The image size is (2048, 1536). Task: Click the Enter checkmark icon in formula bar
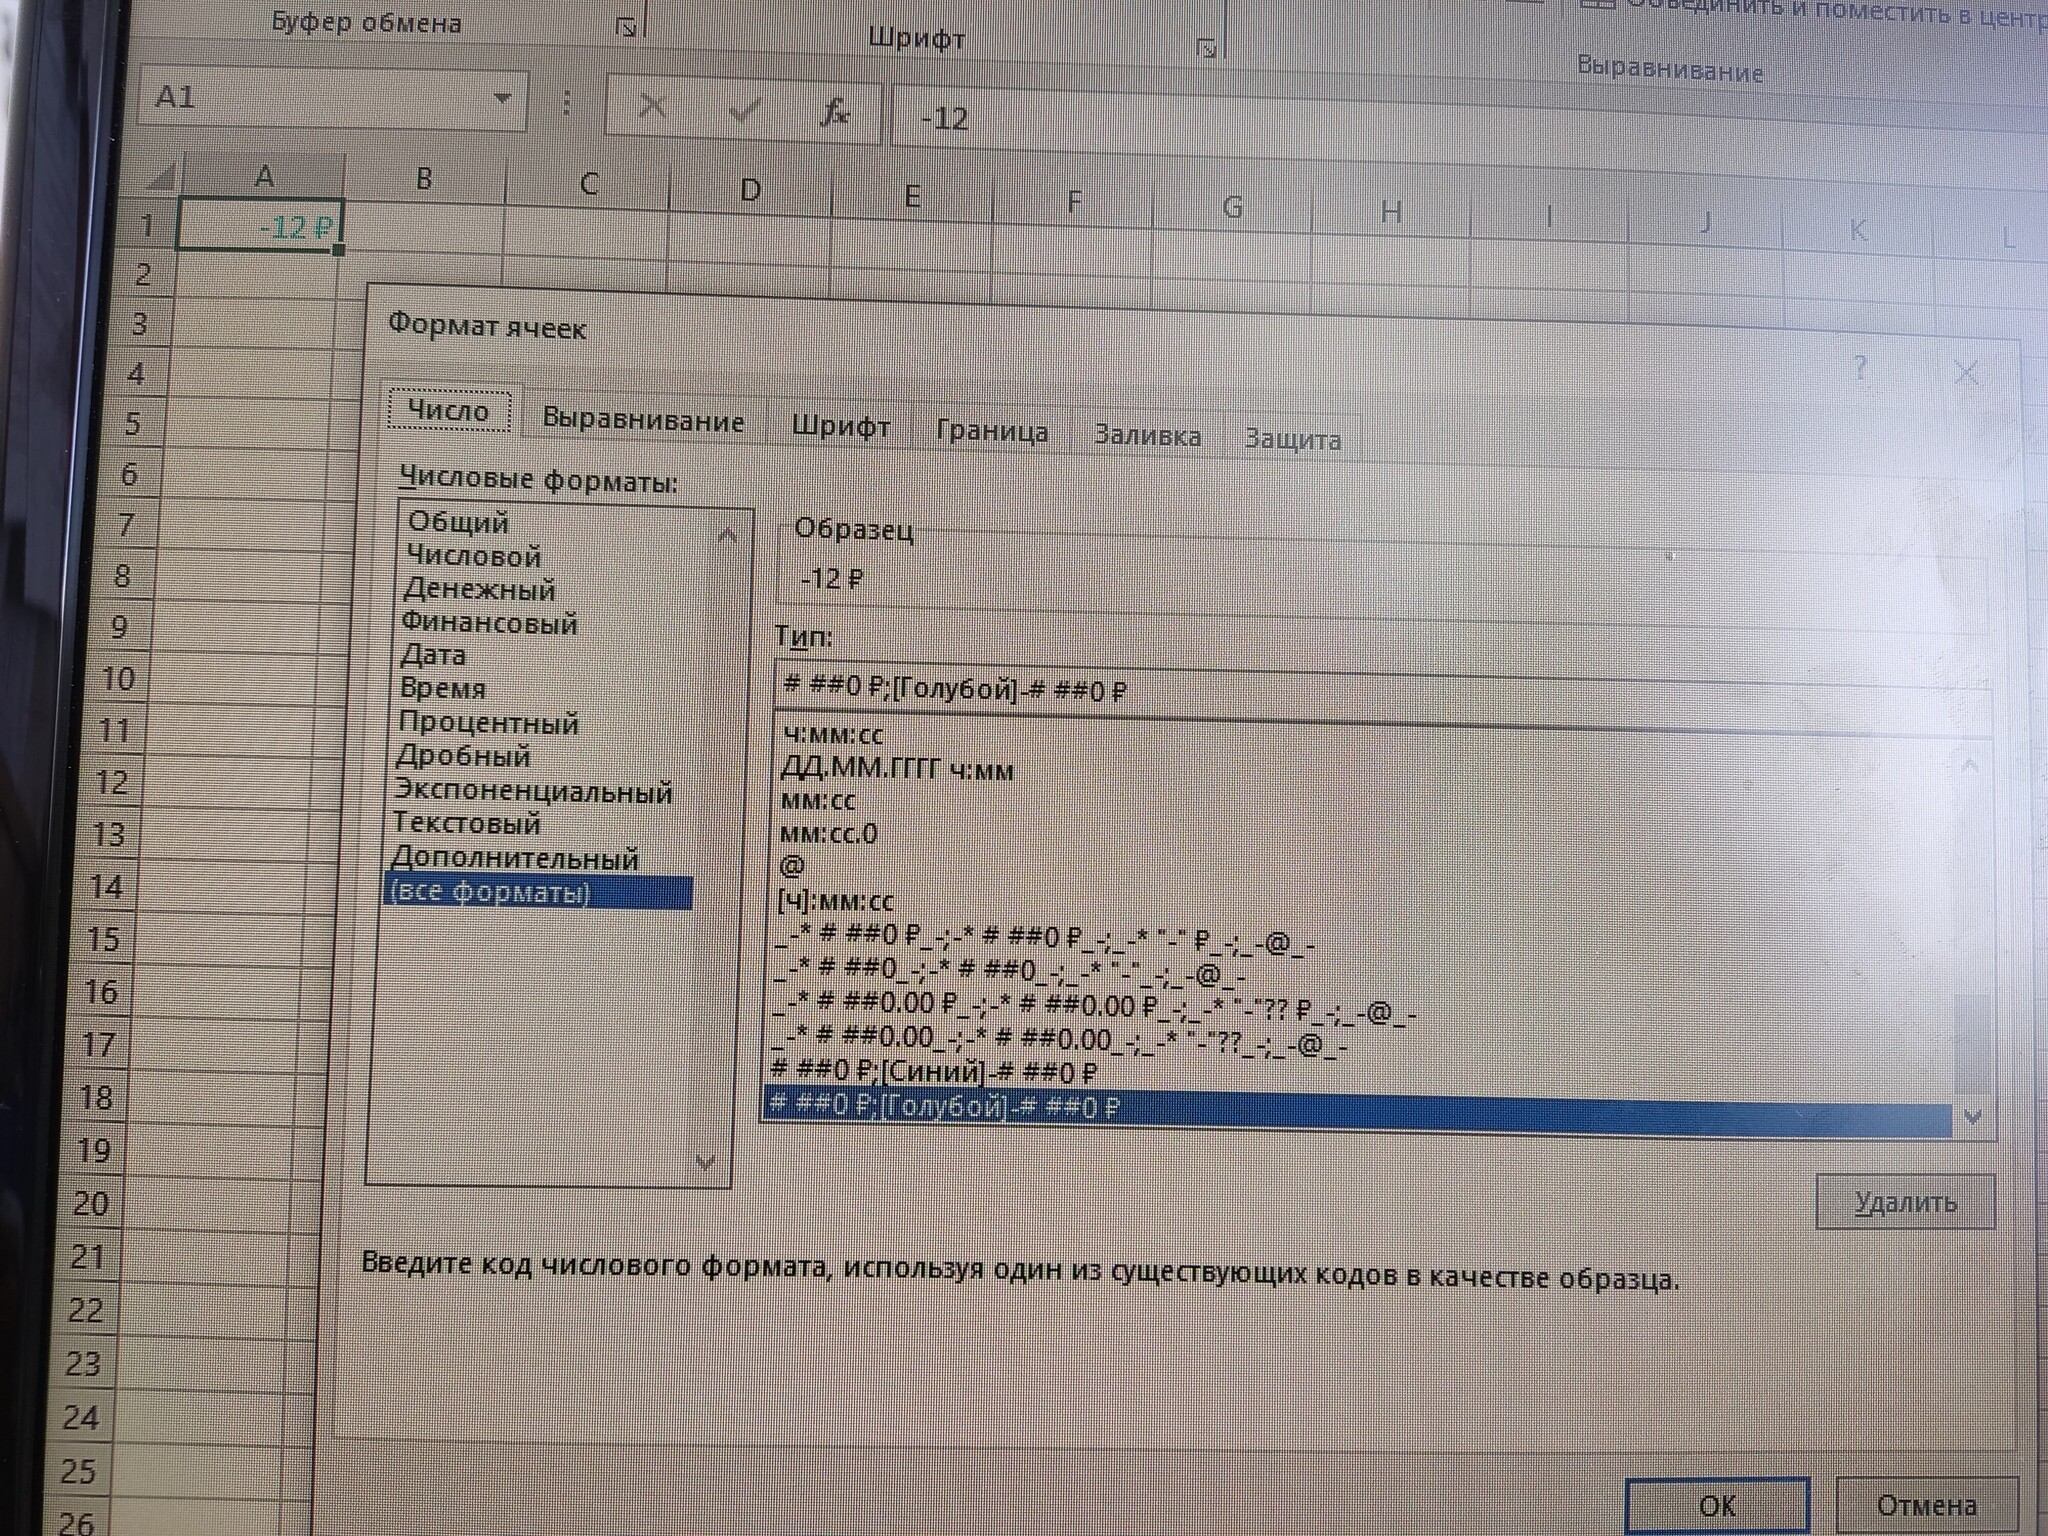tap(743, 109)
